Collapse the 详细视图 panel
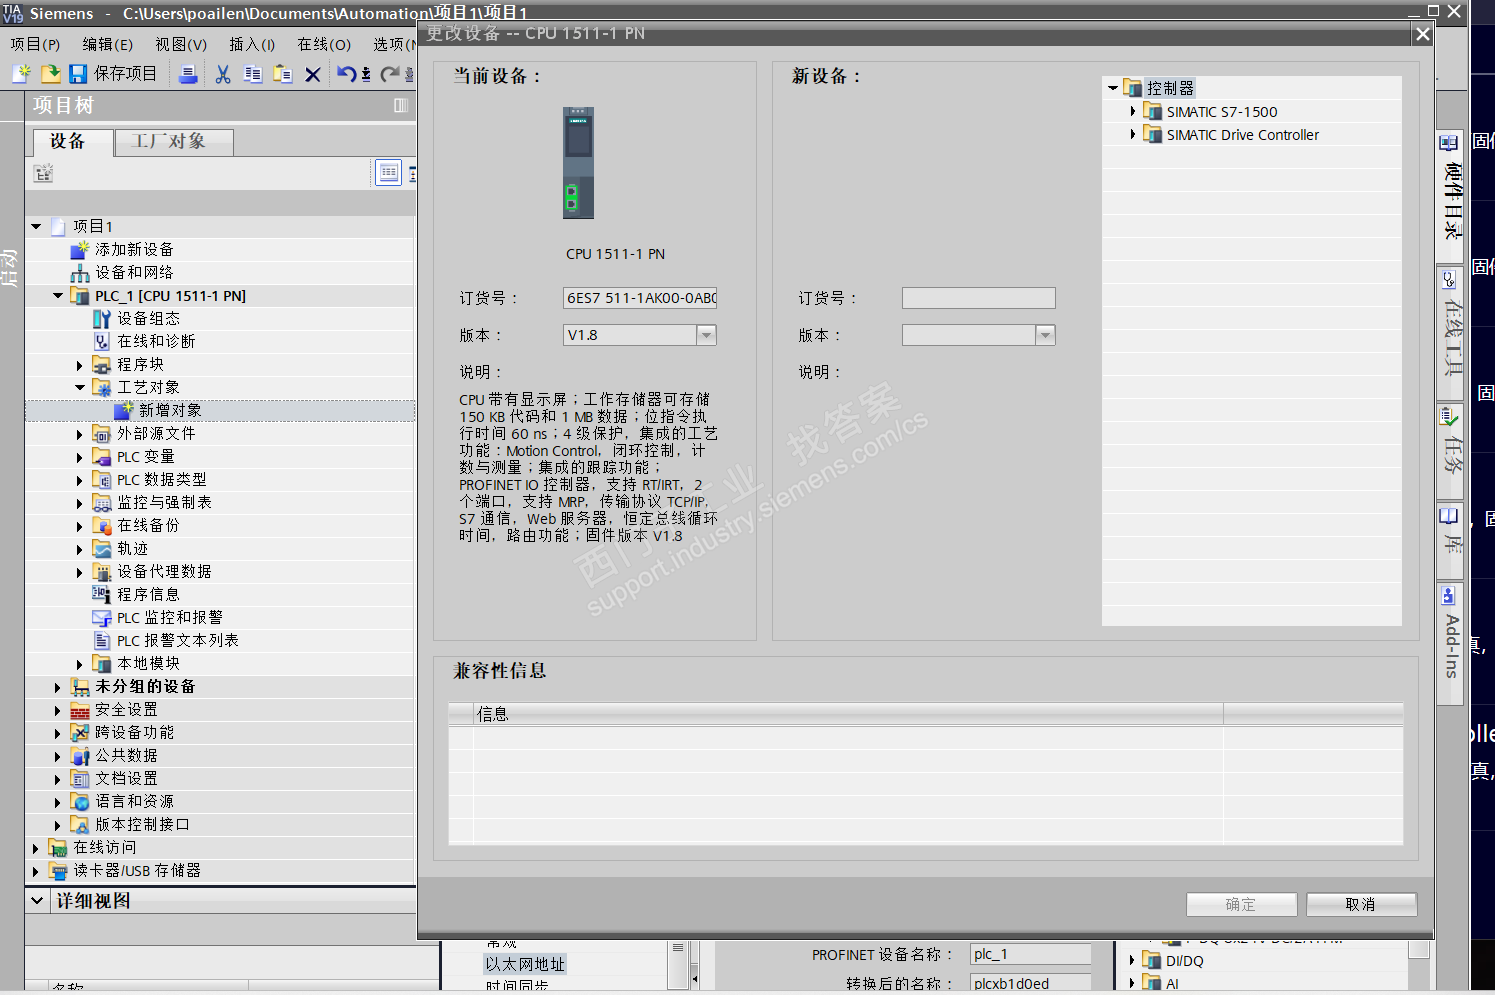The image size is (1495, 995). pyautogui.click(x=37, y=901)
